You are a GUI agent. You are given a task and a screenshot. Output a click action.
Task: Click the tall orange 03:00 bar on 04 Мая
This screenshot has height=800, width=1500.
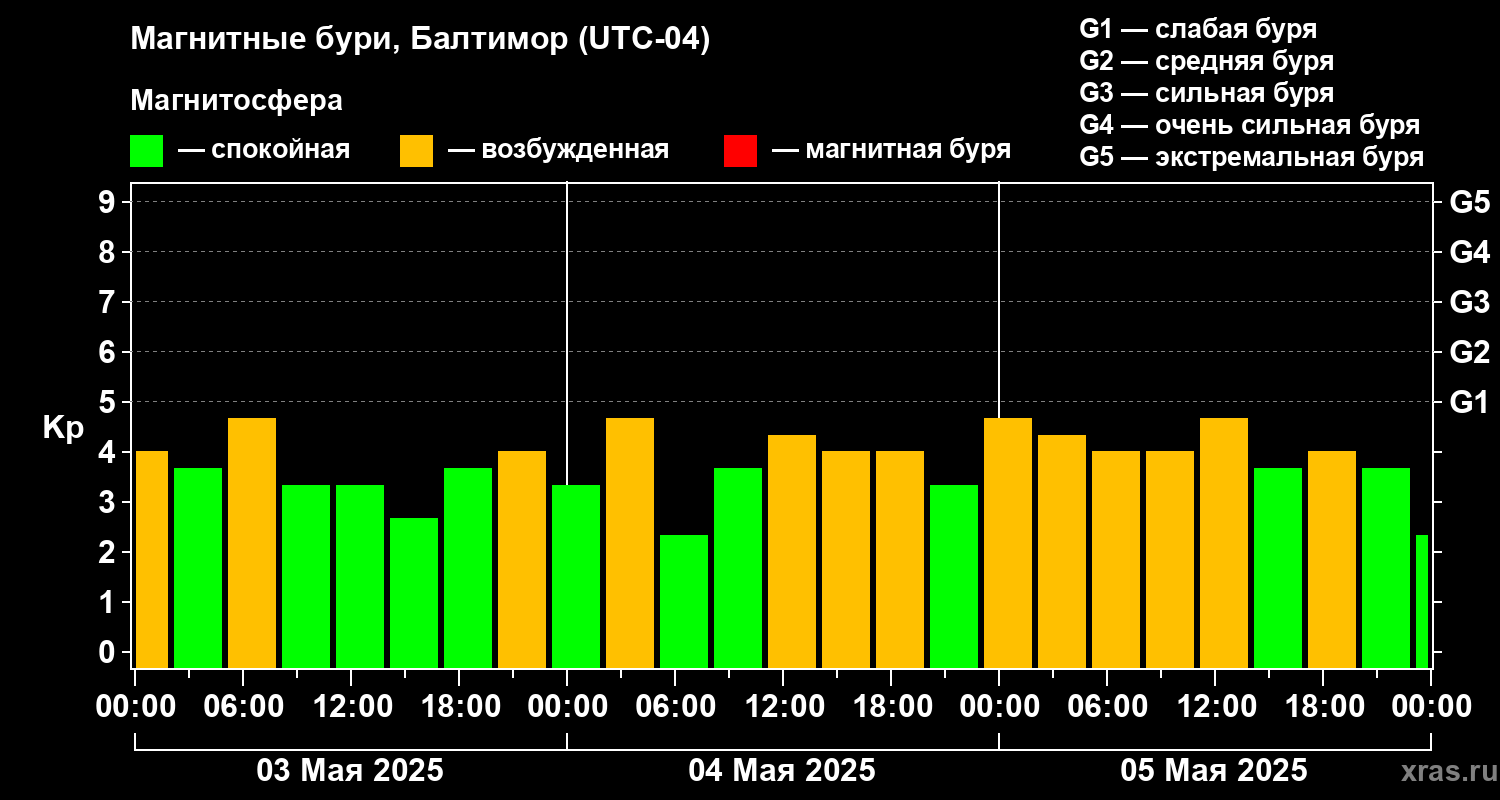(x=630, y=543)
